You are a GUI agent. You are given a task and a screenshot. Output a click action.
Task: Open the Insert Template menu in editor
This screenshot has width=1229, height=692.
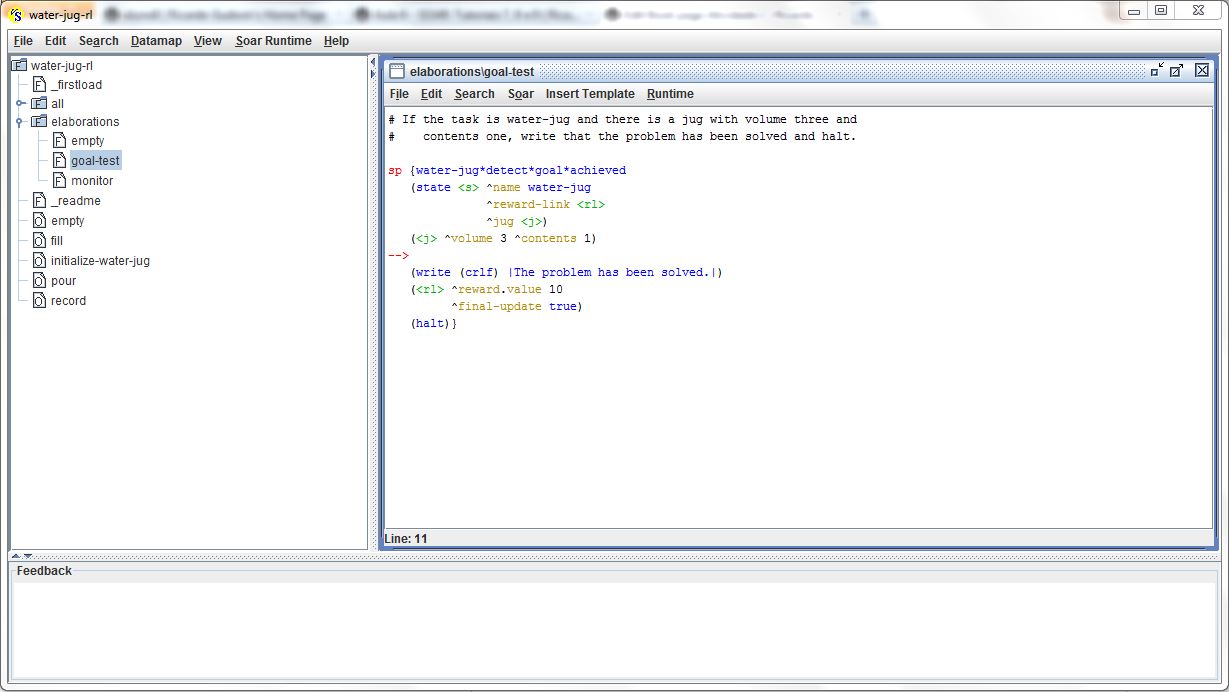click(x=589, y=94)
